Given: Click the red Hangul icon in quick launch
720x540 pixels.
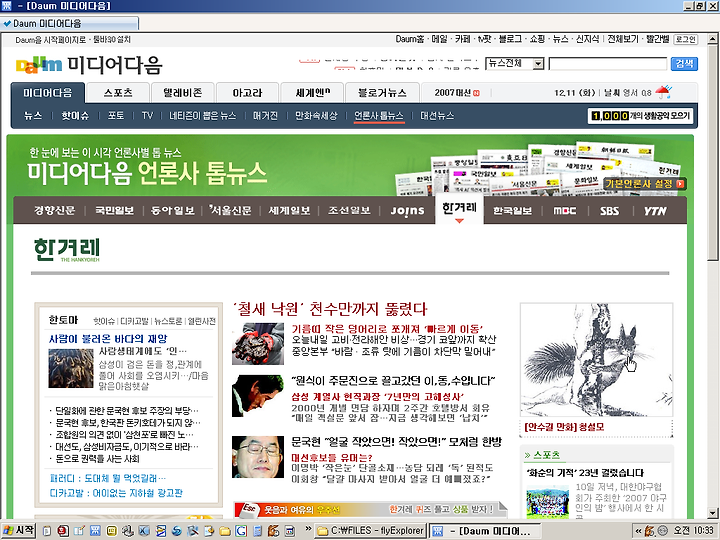Looking at the screenshot, I should point(63,531).
